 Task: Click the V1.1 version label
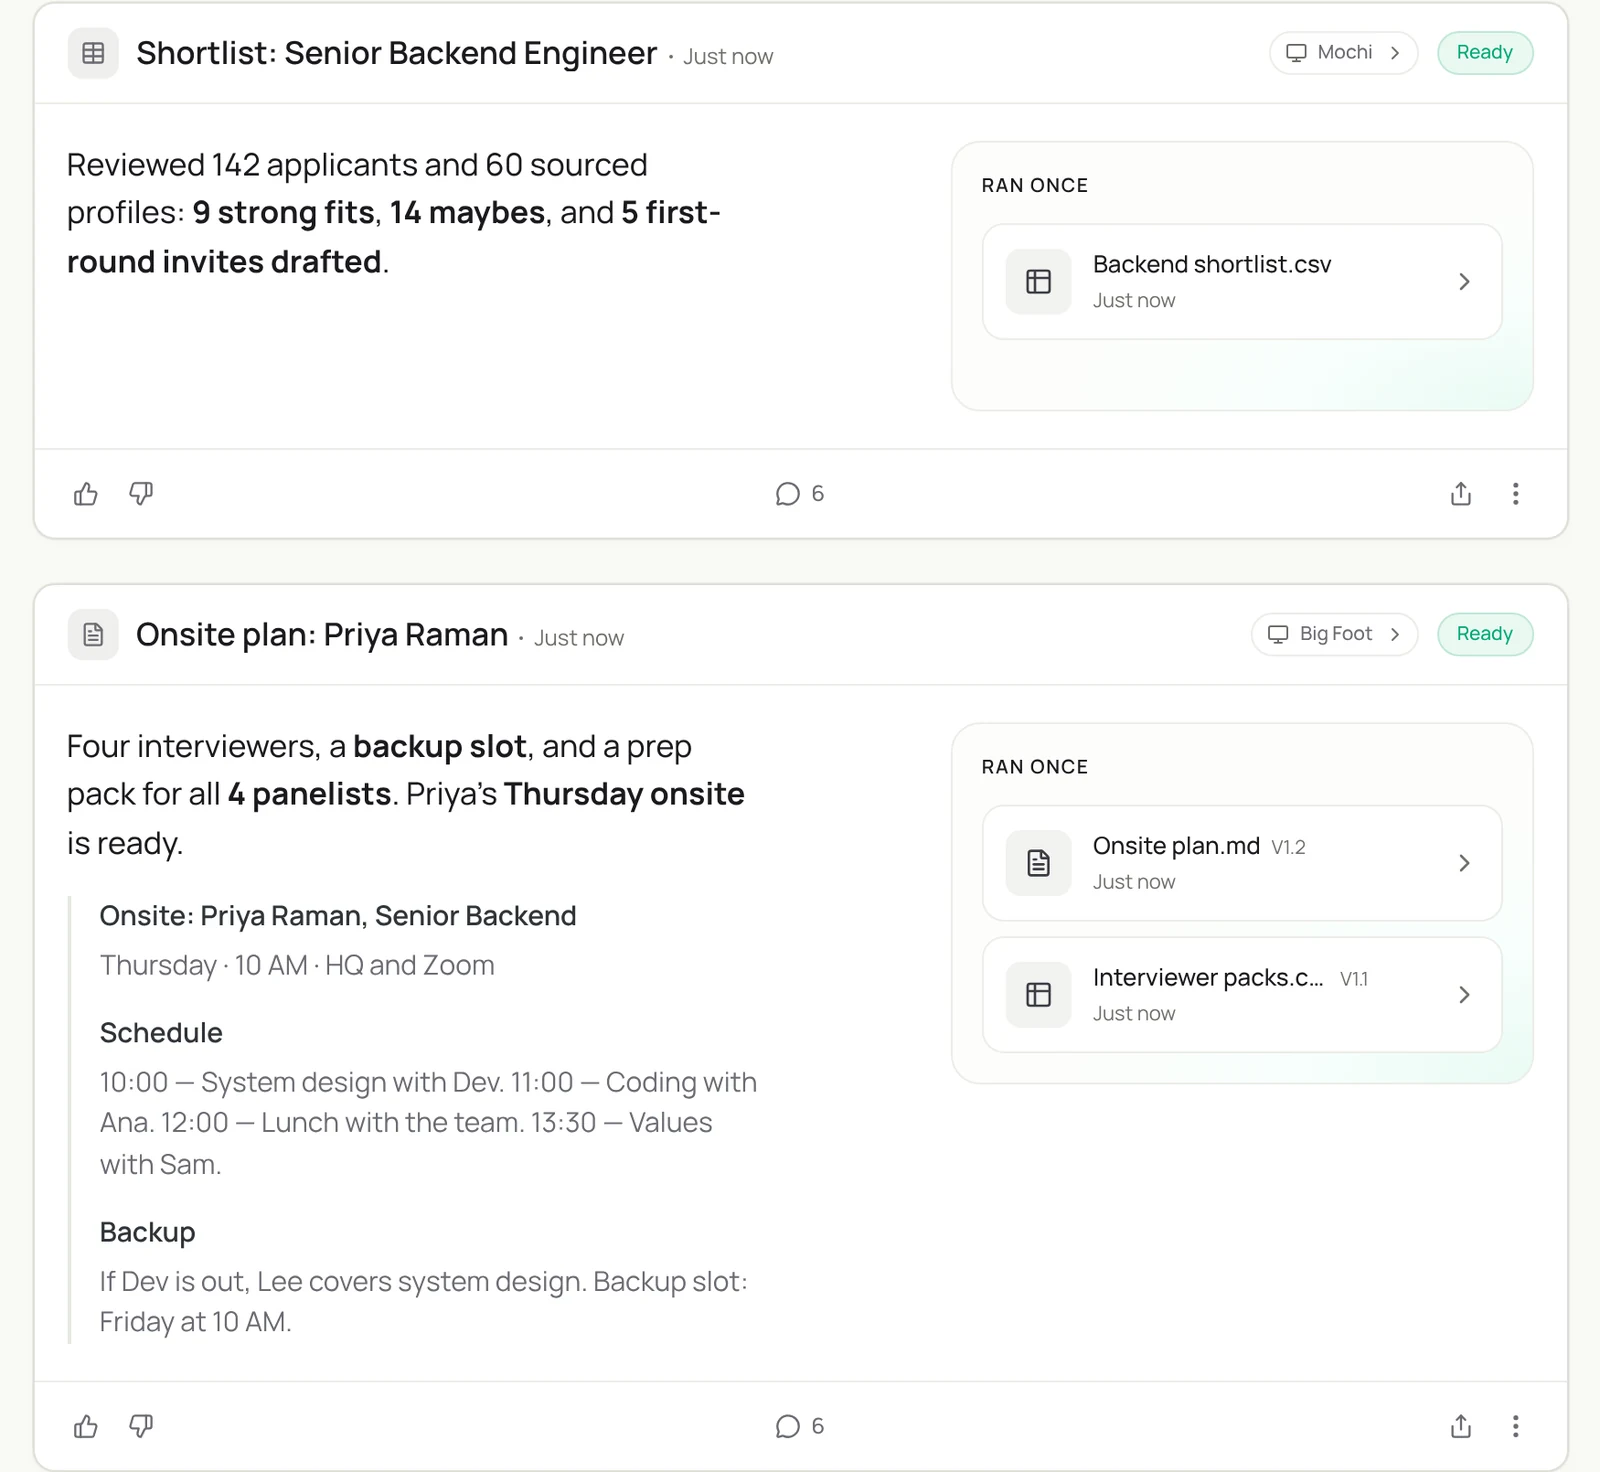point(1354,980)
